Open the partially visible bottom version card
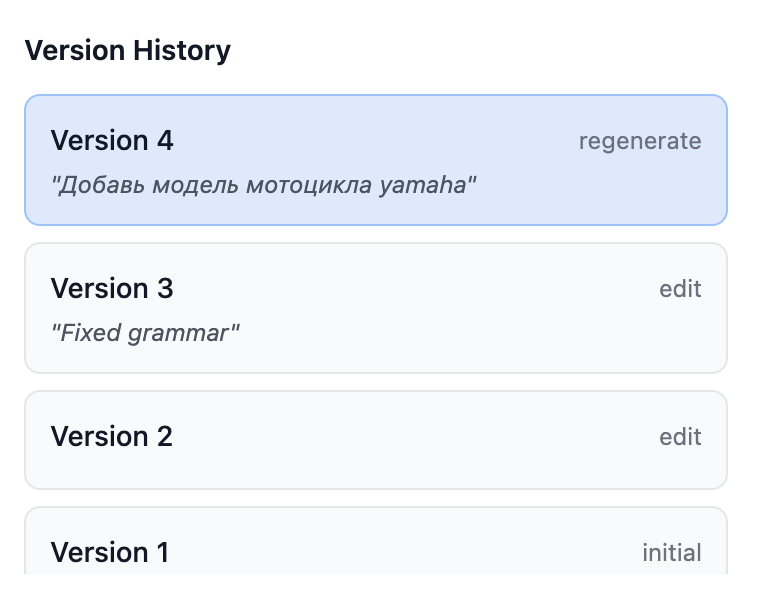The image size is (758, 602). [x=375, y=545]
